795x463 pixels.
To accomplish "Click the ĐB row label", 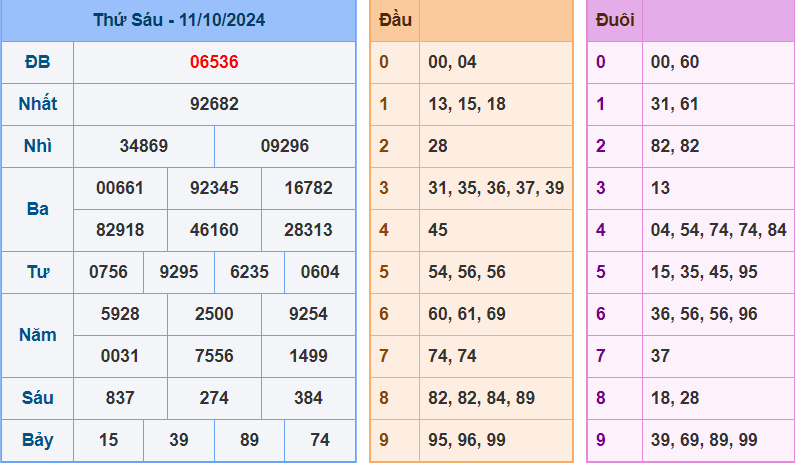I will [x=38, y=62].
